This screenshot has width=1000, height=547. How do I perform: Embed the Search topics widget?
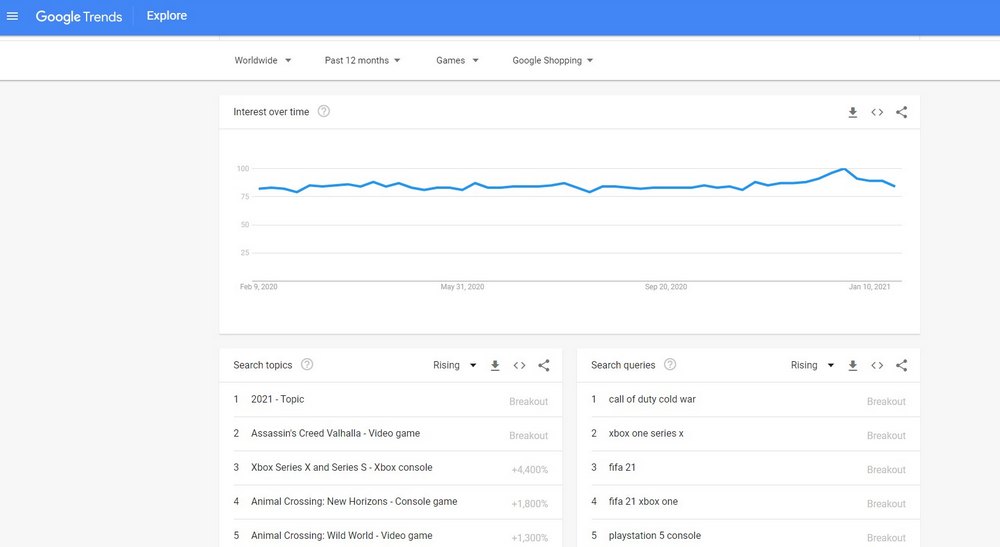[519, 365]
